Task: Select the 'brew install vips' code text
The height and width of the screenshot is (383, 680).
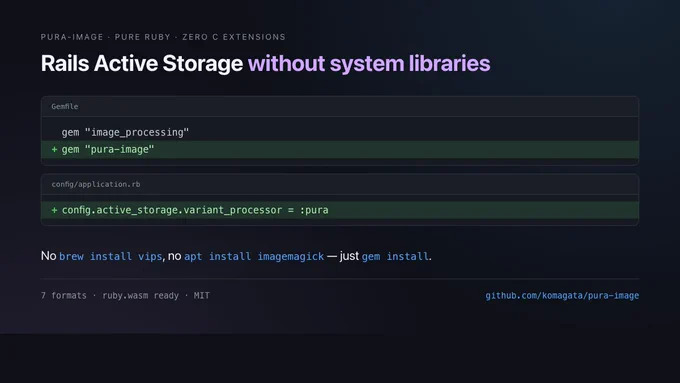Action: (x=111, y=256)
